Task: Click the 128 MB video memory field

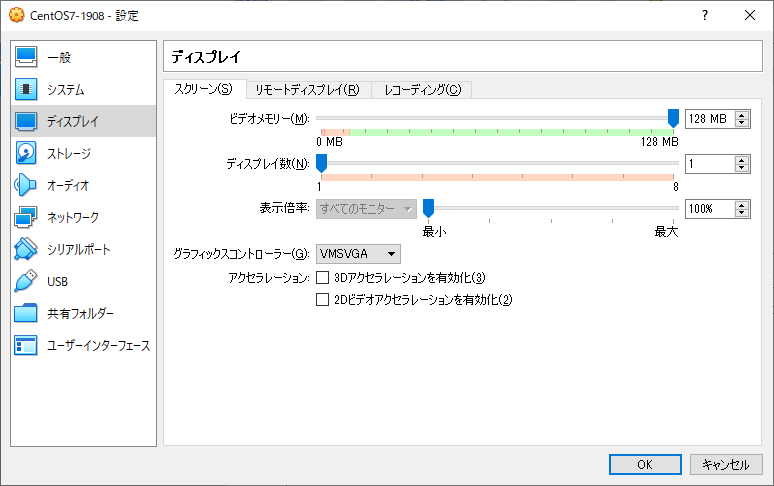Action: [710, 119]
